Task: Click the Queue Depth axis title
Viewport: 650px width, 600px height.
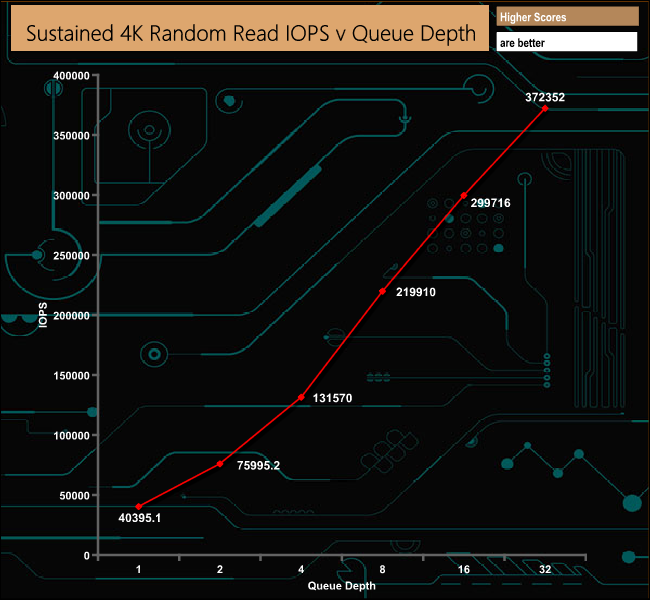Action: click(x=342, y=585)
